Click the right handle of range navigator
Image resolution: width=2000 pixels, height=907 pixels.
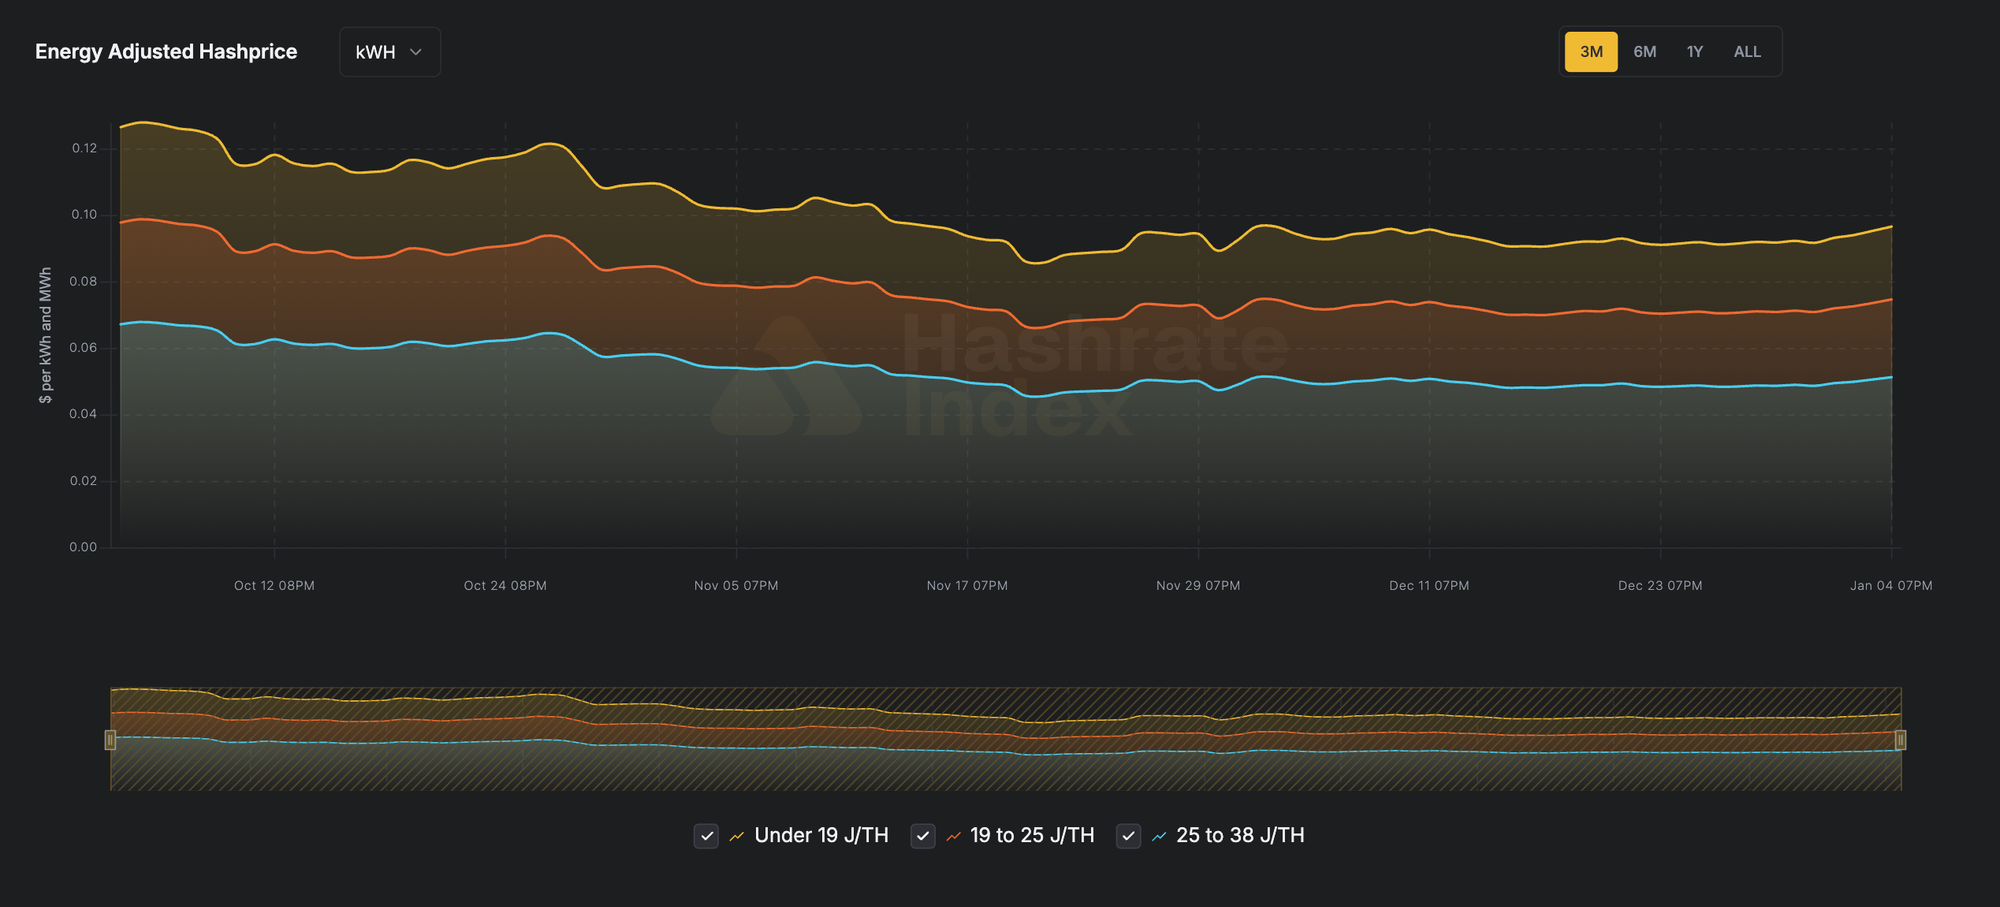click(x=1900, y=740)
